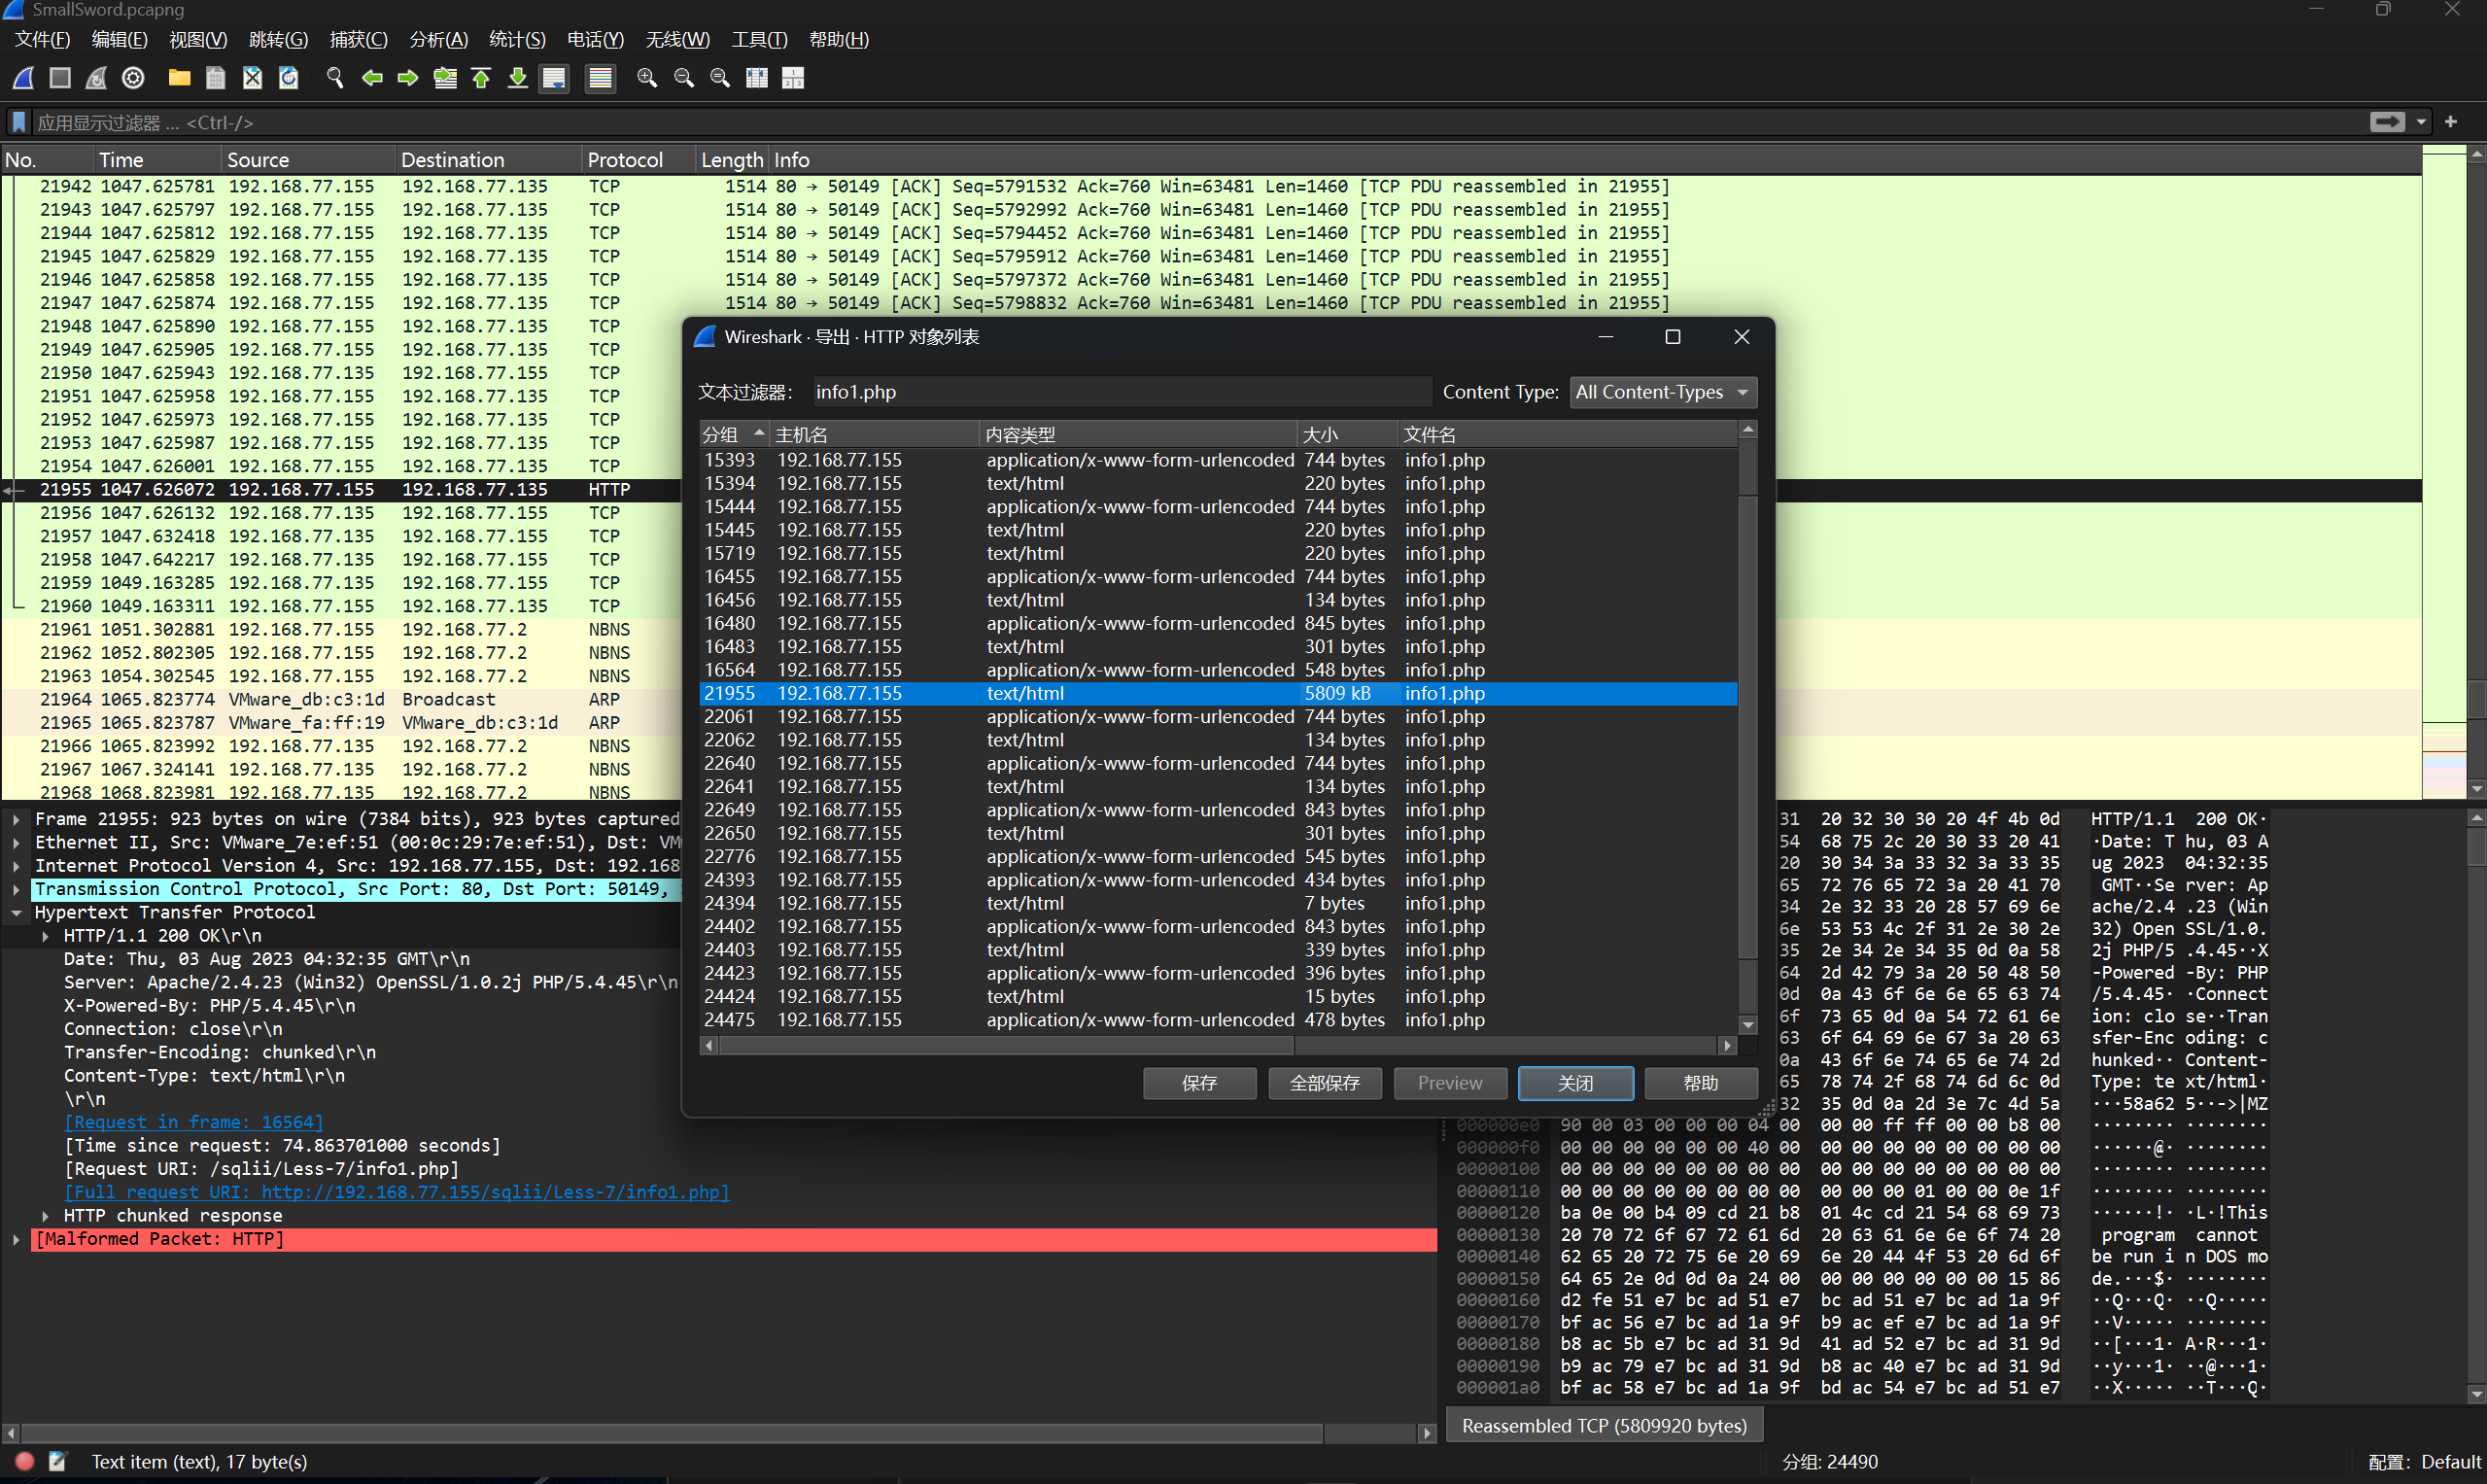Expand the HTTP chunked response node

46,1215
